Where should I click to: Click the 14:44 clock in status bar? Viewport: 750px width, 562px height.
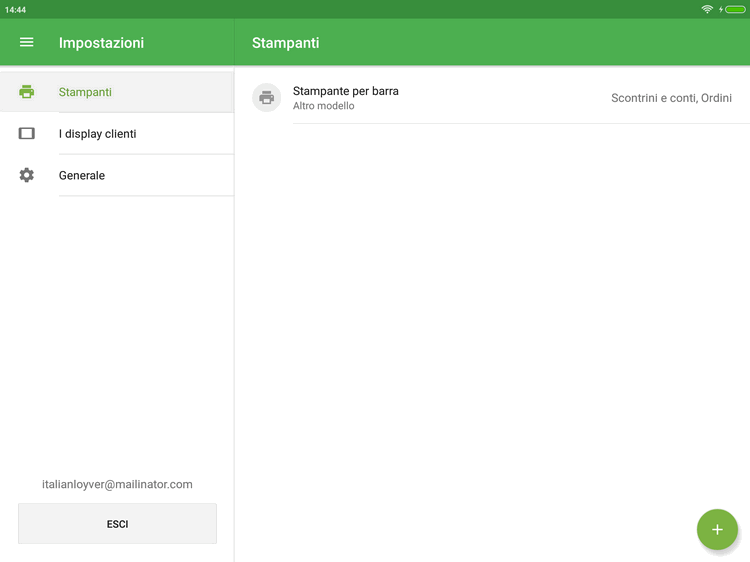[x=15, y=9]
